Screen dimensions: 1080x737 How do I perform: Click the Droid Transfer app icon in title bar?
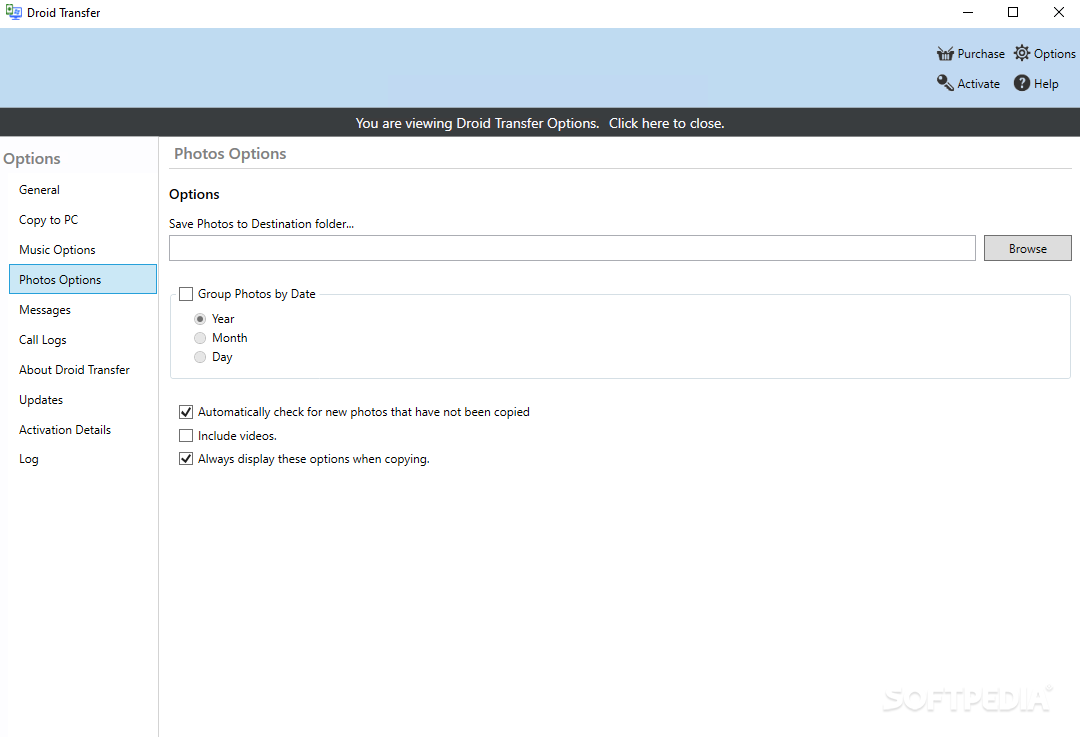click(13, 12)
